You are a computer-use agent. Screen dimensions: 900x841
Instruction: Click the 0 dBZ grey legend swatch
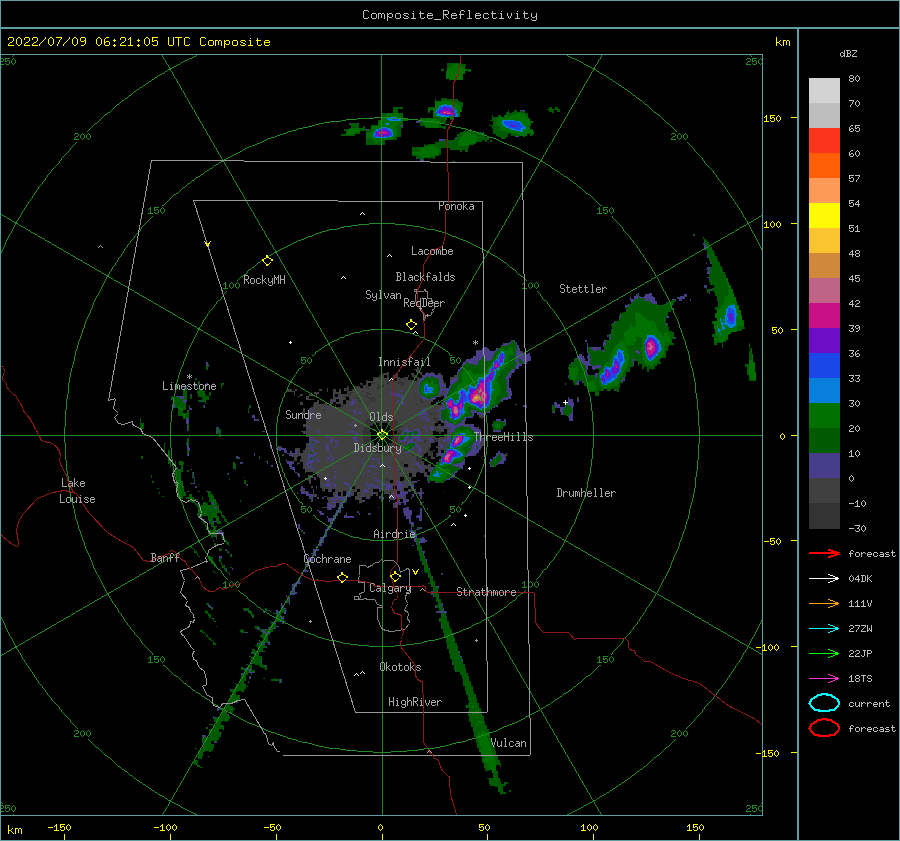click(x=824, y=490)
